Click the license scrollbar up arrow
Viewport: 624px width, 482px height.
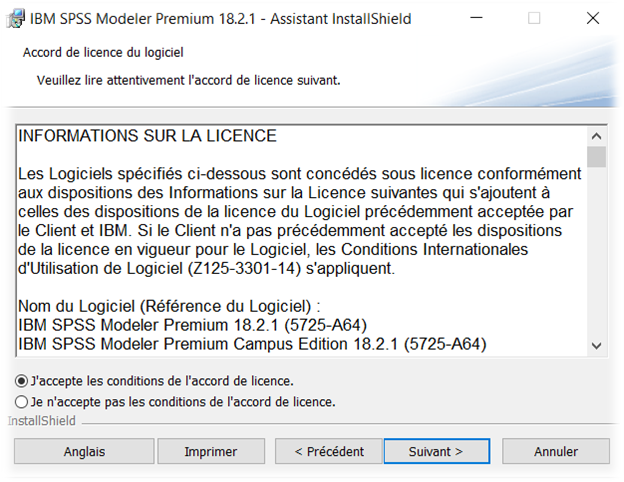[597, 135]
